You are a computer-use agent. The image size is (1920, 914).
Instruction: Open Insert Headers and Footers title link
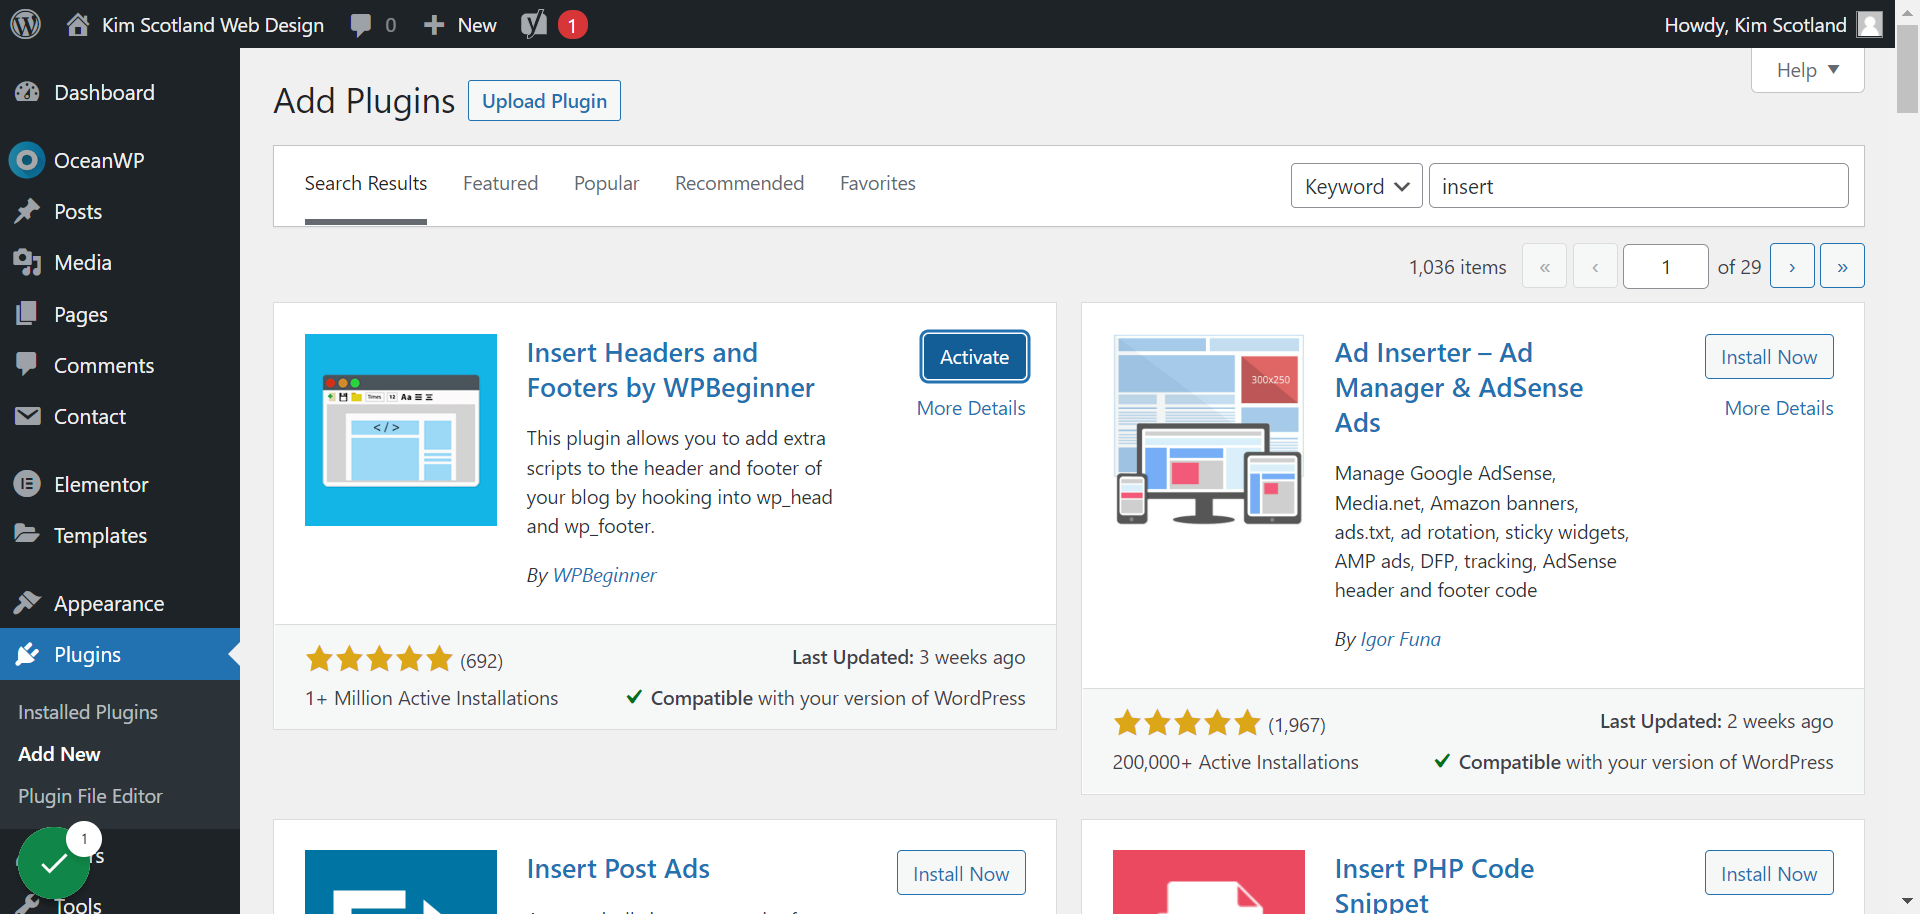pos(671,370)
